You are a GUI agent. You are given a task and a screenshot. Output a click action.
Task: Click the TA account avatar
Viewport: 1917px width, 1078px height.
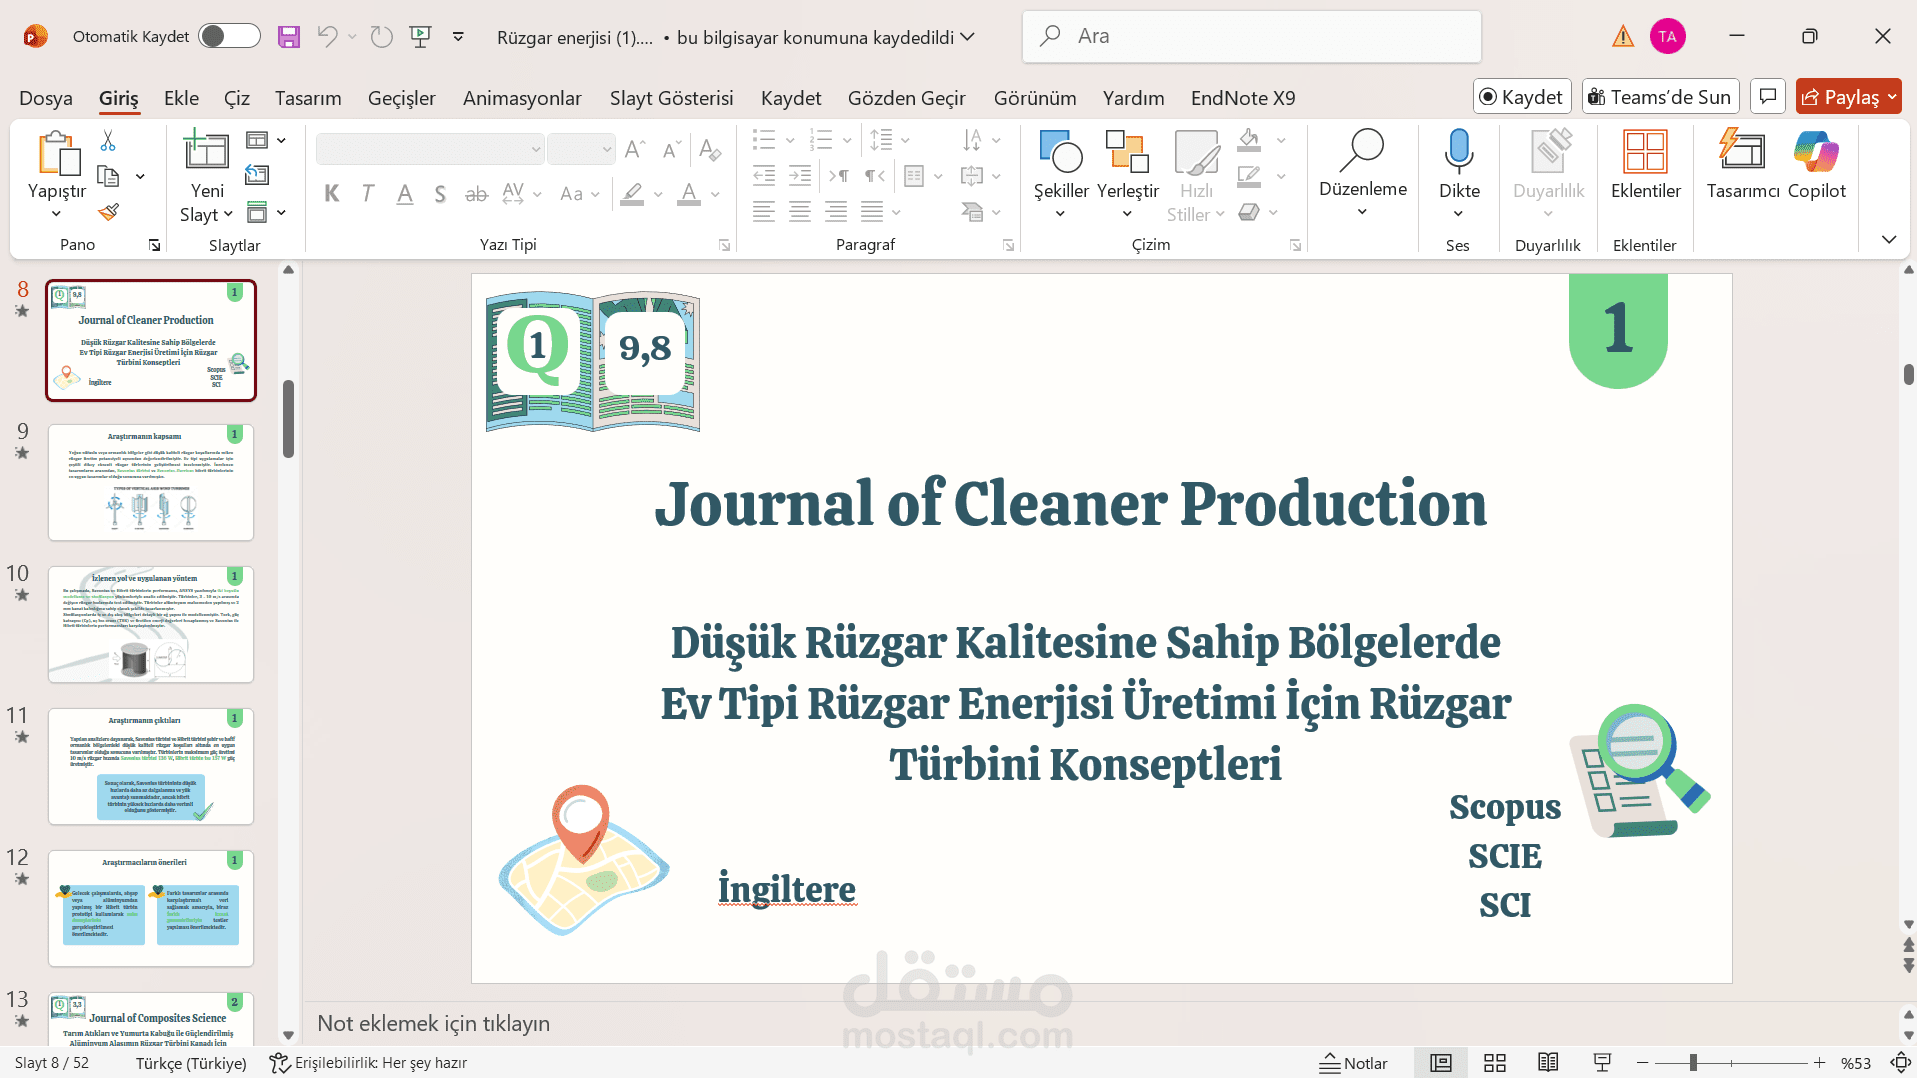point(1667,37)
